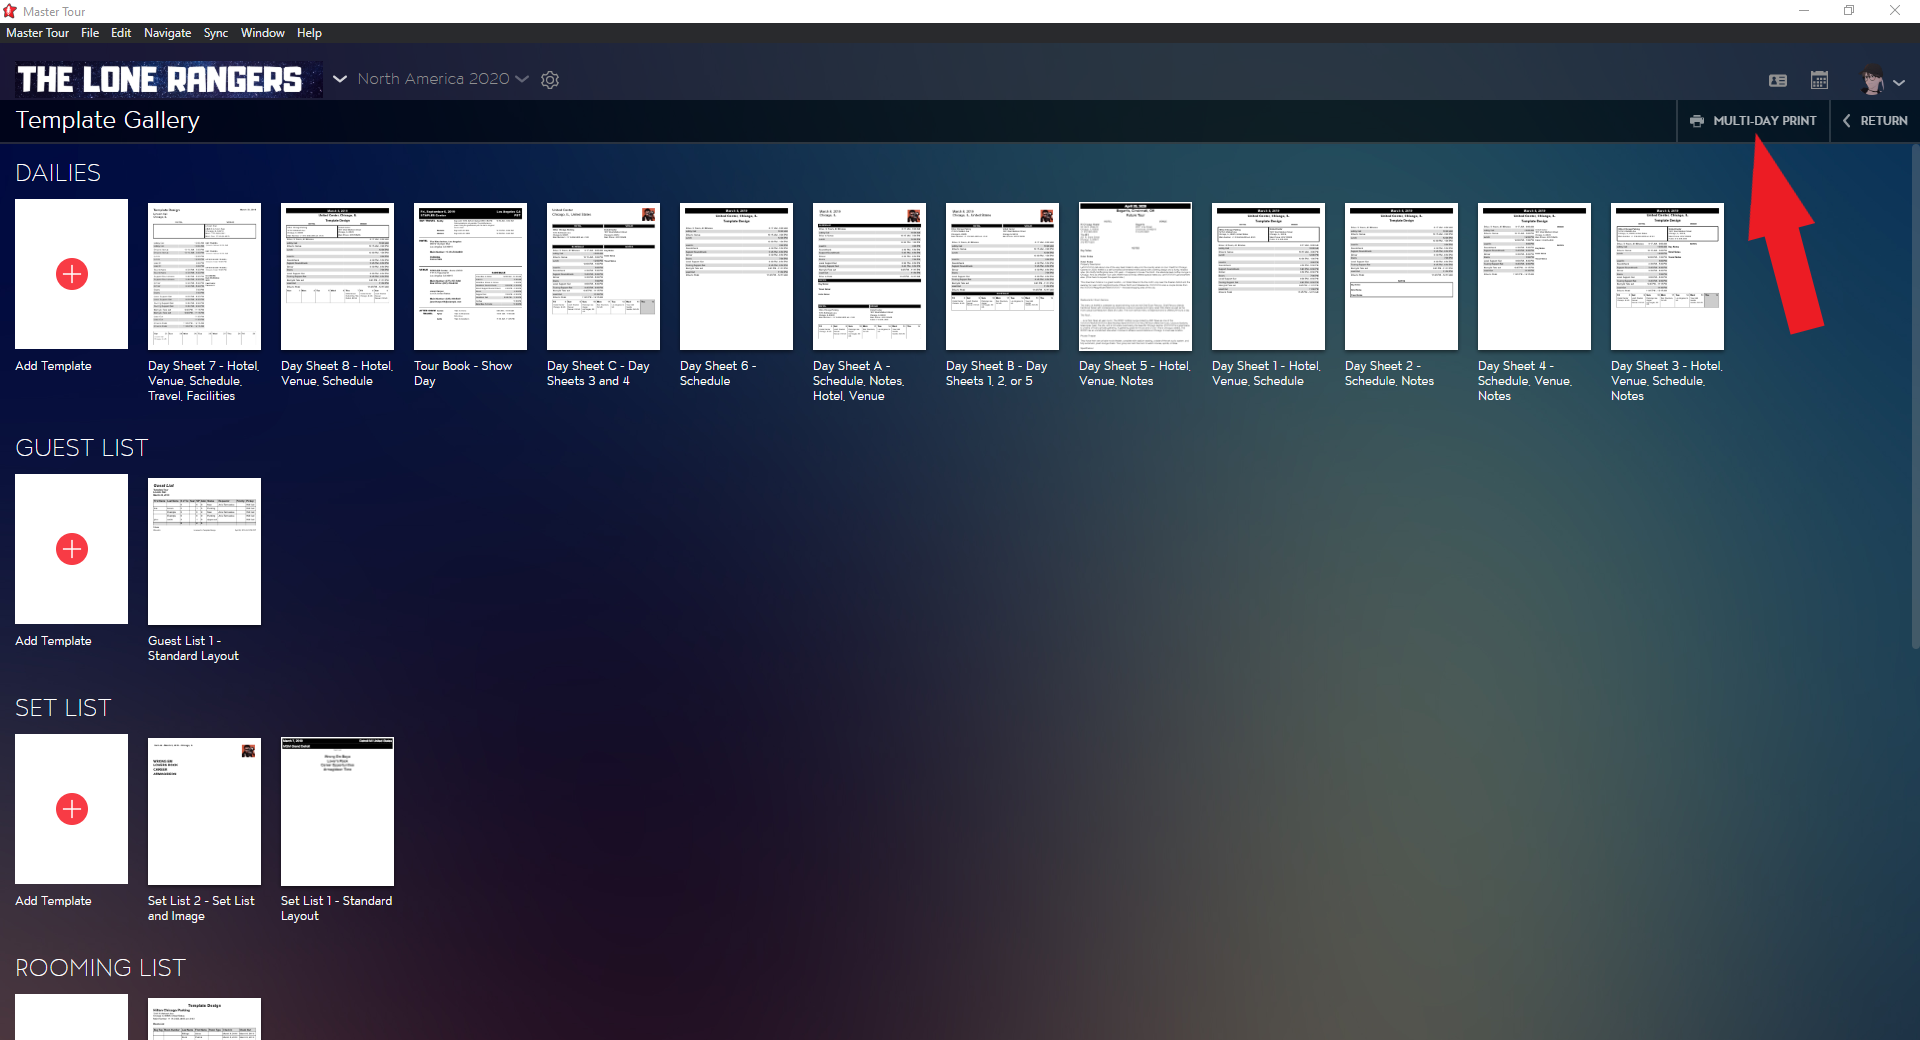Click 'Set List 1 - Standard Layout' caption

pyautogui.click(x=336, y=908)
